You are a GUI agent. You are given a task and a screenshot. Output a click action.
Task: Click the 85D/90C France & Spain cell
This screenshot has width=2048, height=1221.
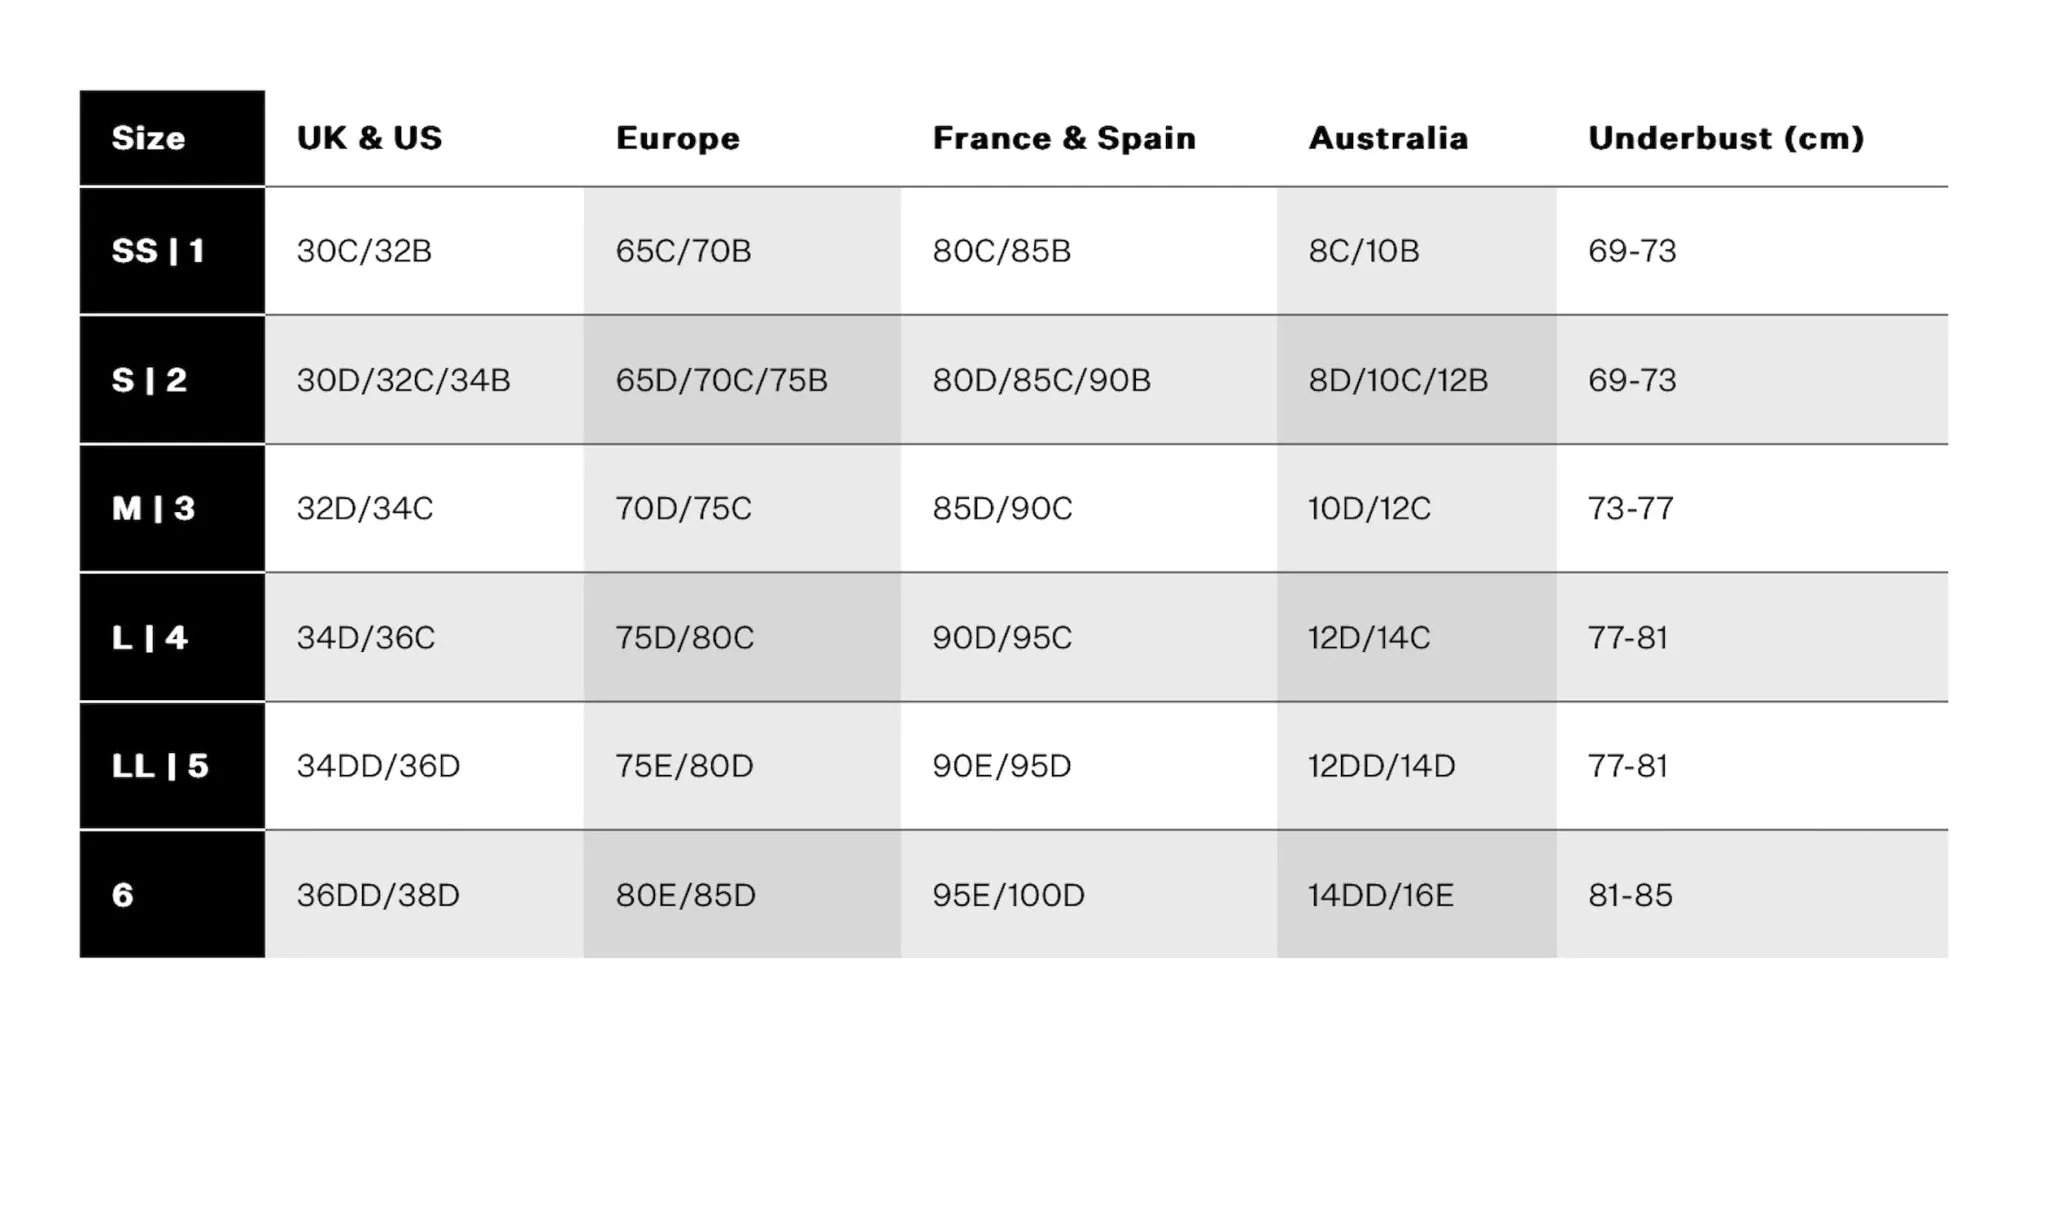pyautogui.click(x=1002, y=508)
